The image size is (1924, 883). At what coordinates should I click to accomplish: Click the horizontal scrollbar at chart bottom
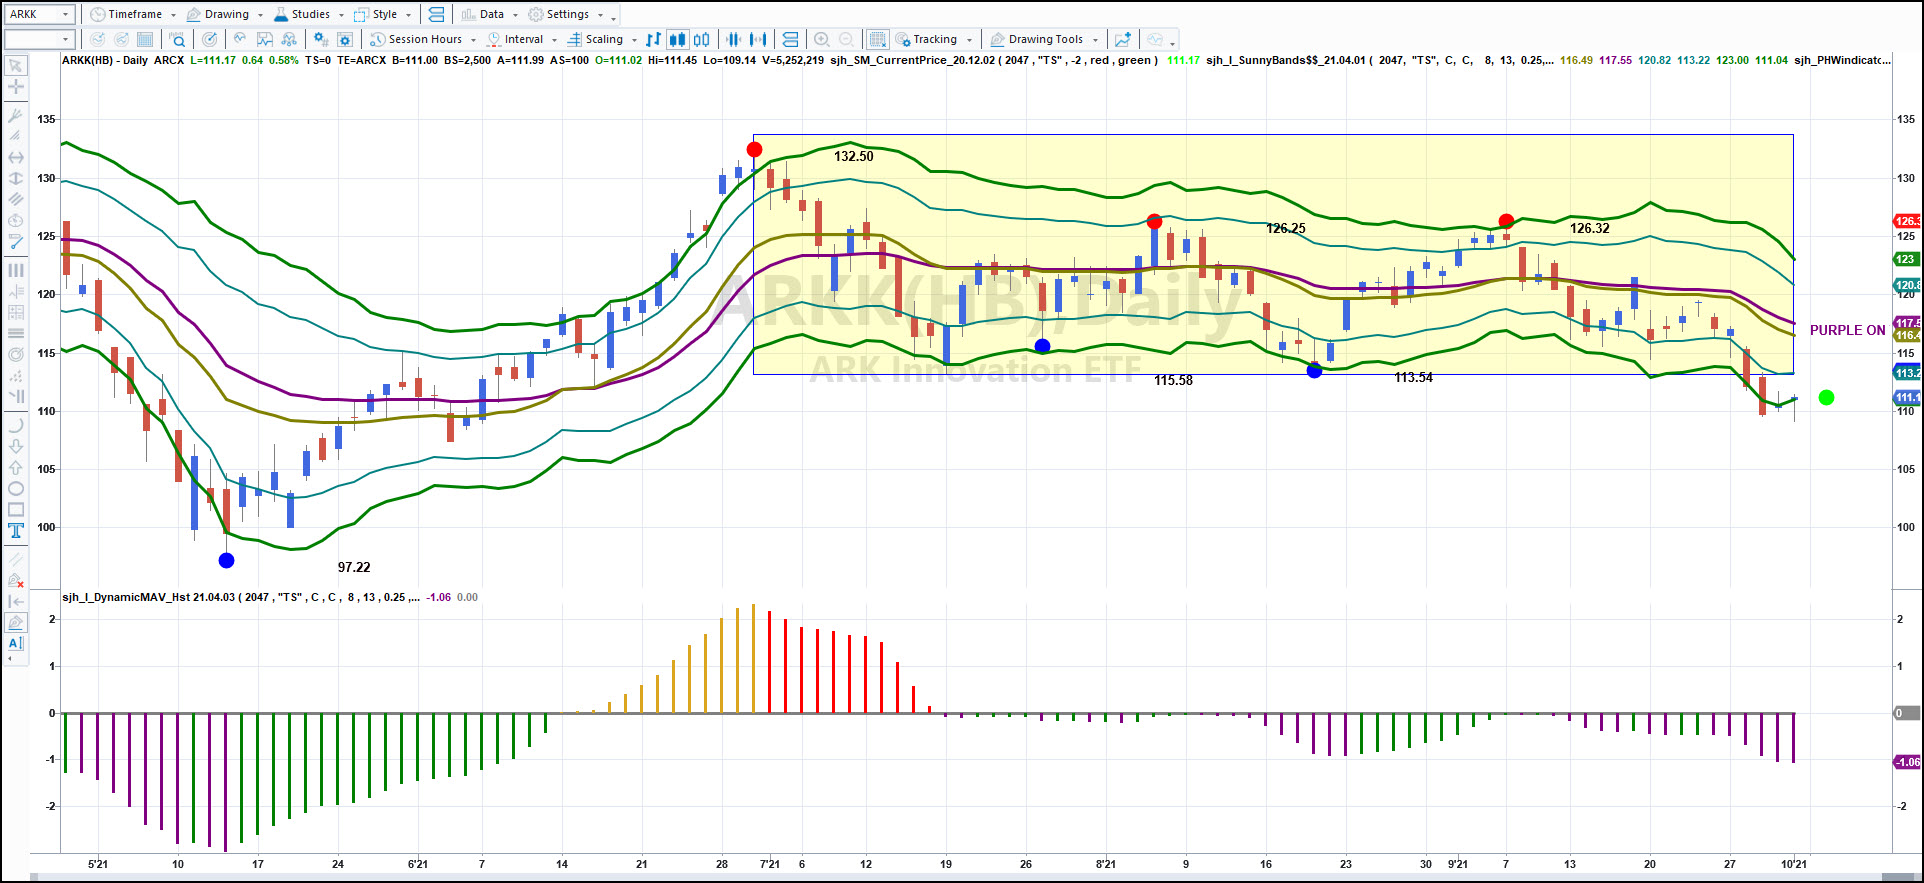pos(976,877)
